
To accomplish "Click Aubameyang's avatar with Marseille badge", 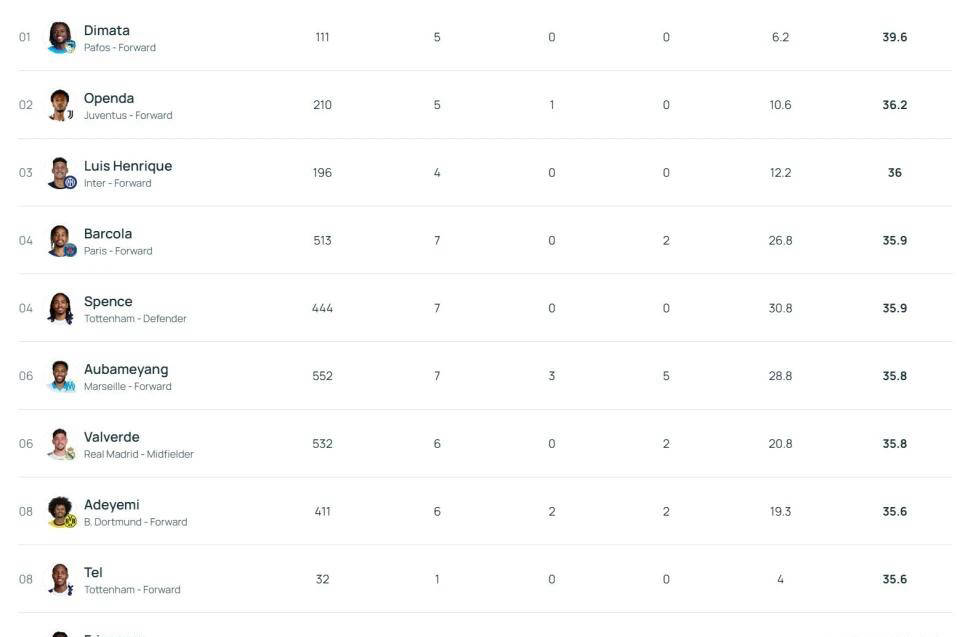I will point(61,376).
